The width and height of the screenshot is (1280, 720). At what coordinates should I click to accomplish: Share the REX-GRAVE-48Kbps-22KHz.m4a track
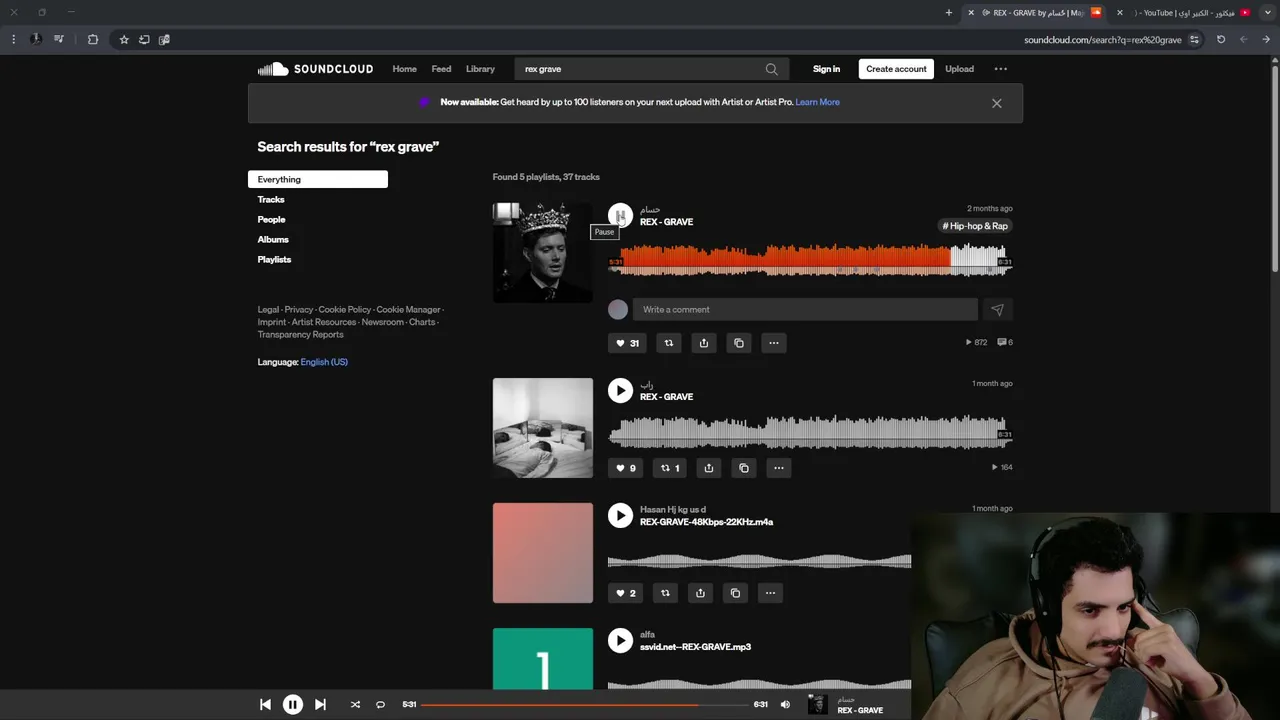(x=700, y=593)
